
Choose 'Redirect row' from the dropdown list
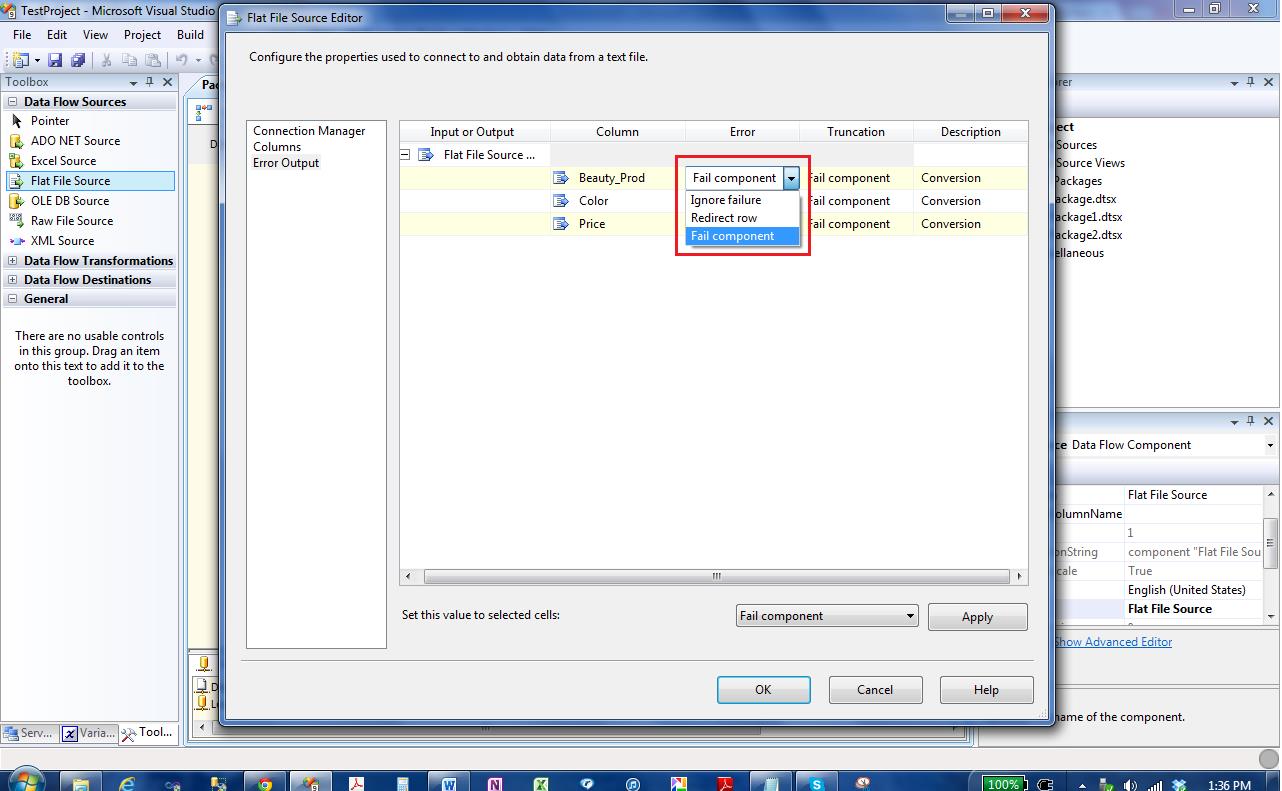click(724, 218)
